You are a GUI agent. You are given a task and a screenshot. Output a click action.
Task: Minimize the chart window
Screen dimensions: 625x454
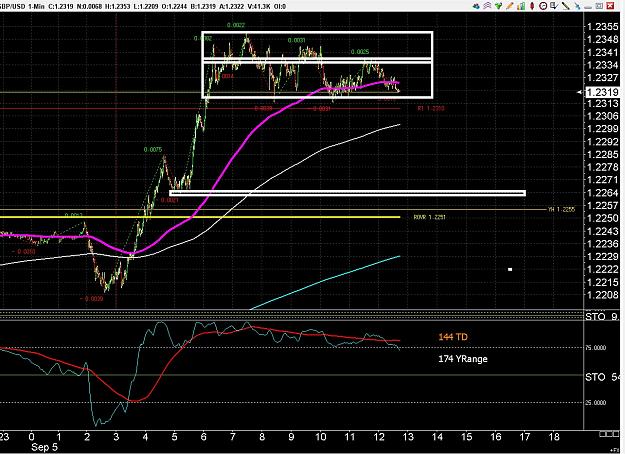(x=588, y=6)
